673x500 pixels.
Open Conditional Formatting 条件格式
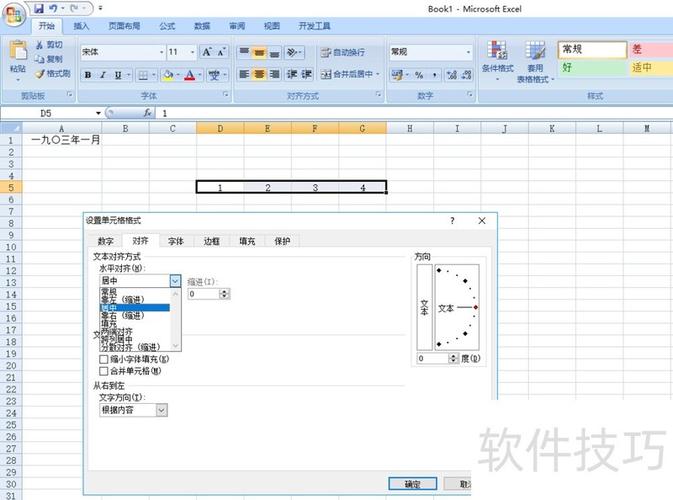point(497,61)
